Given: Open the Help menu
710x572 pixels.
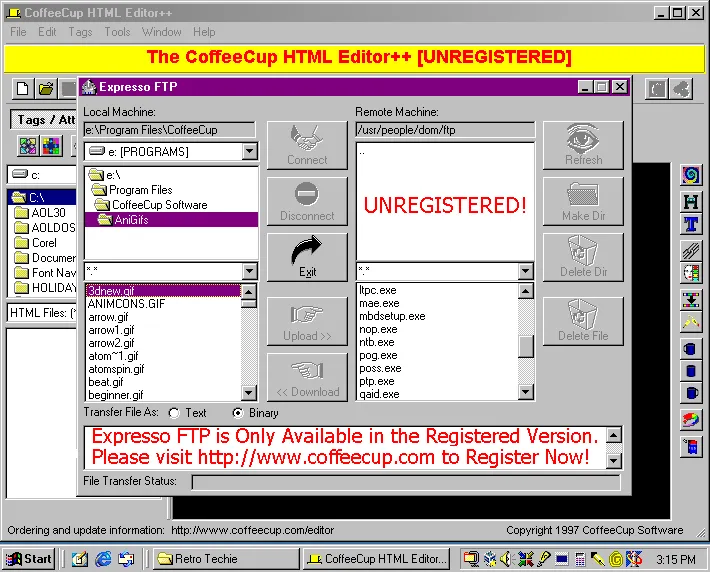Looking at the screenshot, I should tap(204, 32).
